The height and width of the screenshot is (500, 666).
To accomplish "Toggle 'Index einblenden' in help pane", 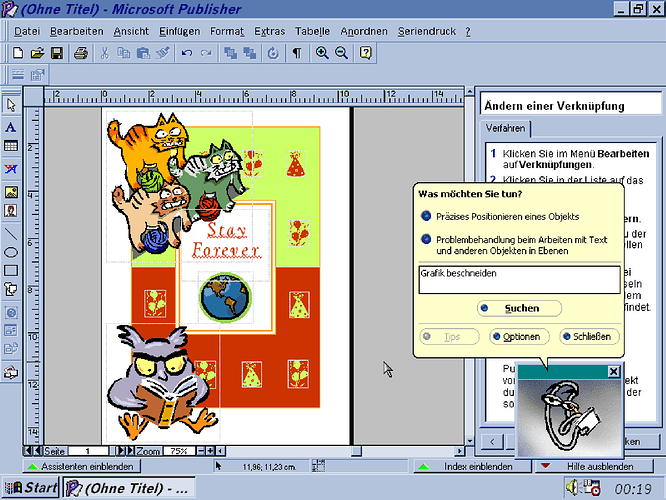I will tap(472, 466).
